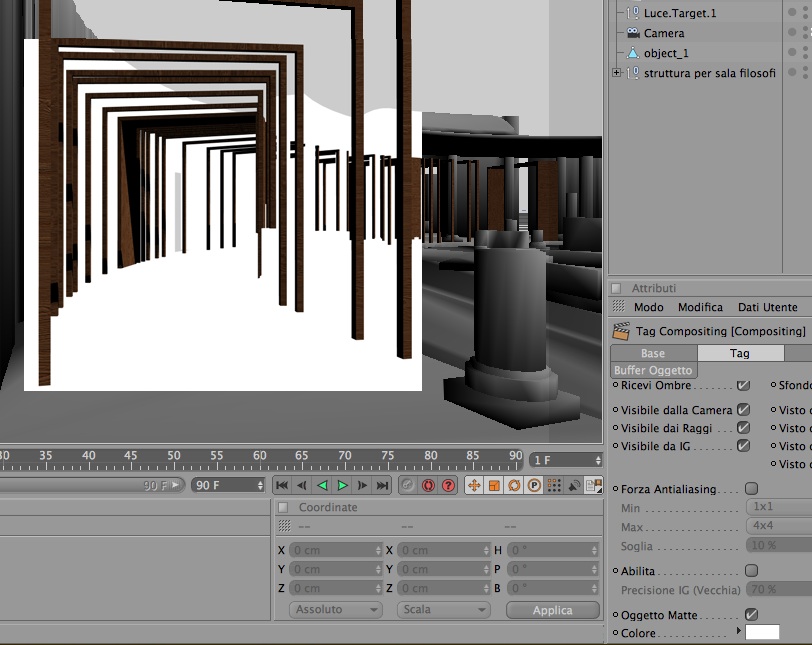Click the Applica button
Screen dimensions: 812x645
tap(553, 610)
